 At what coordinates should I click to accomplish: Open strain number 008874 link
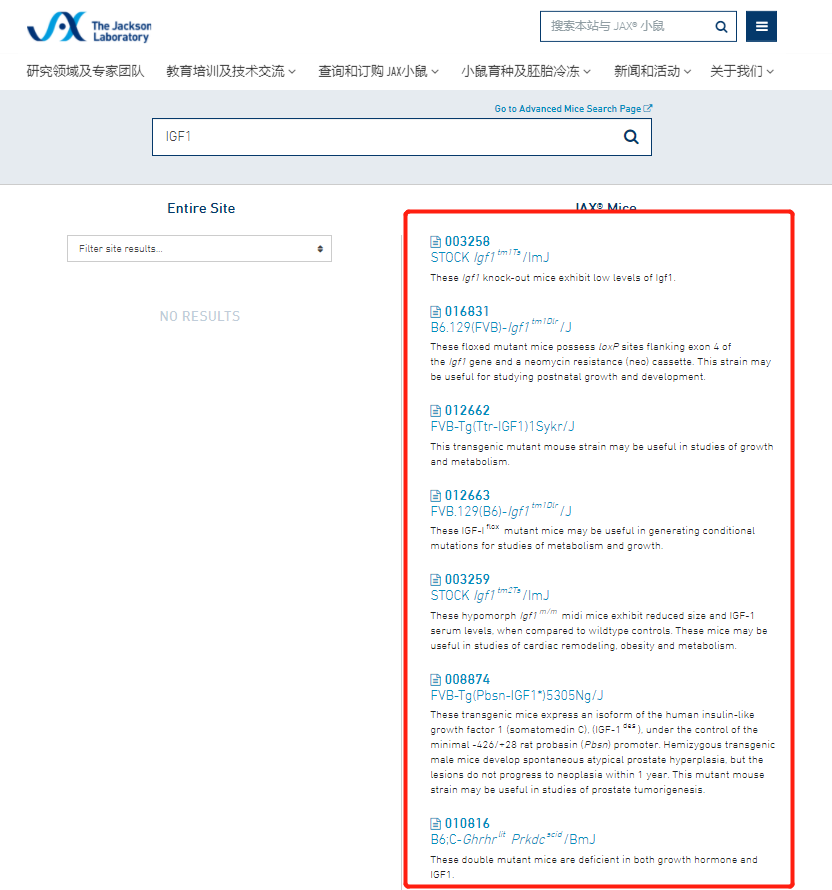tap(467, 679)
